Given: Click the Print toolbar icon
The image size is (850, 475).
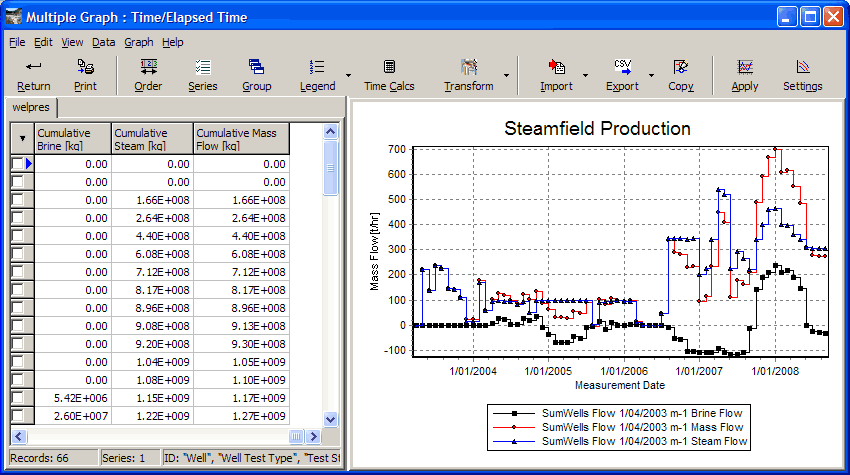Looking at the screenshot, I should pyautogui.click(x=86, y=67).
